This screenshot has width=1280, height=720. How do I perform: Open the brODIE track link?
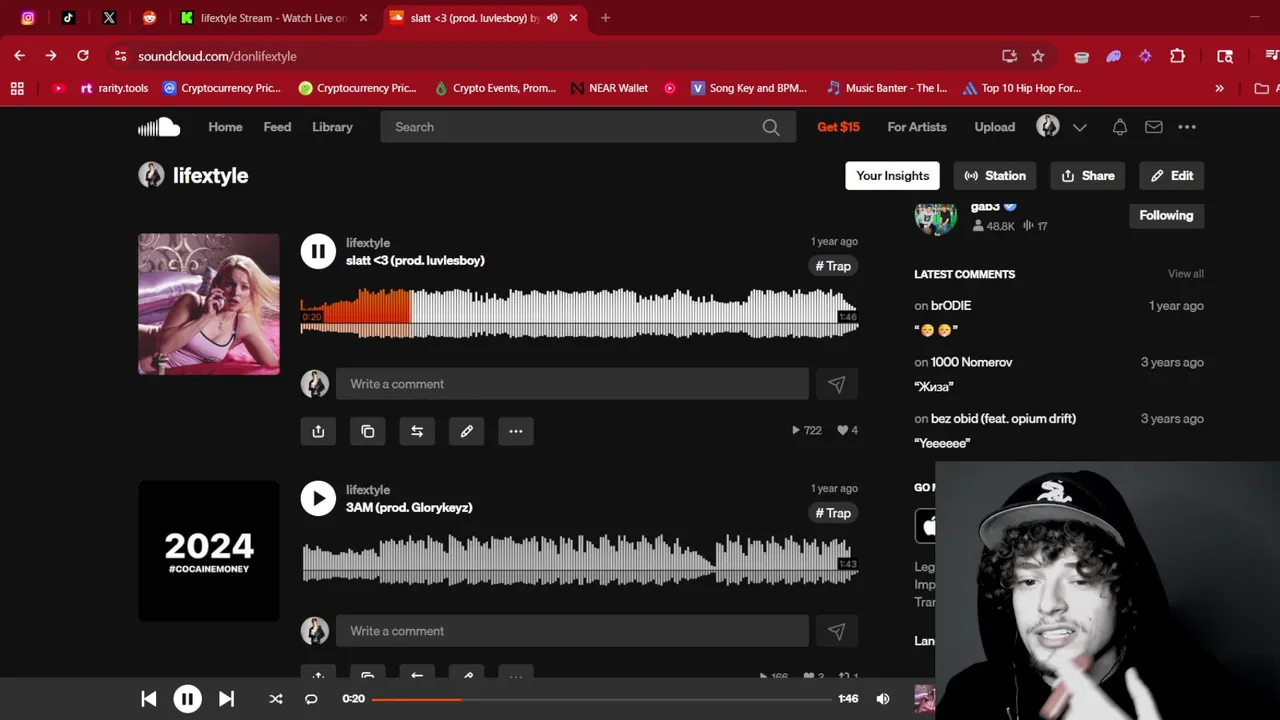[x=951, y=306]
